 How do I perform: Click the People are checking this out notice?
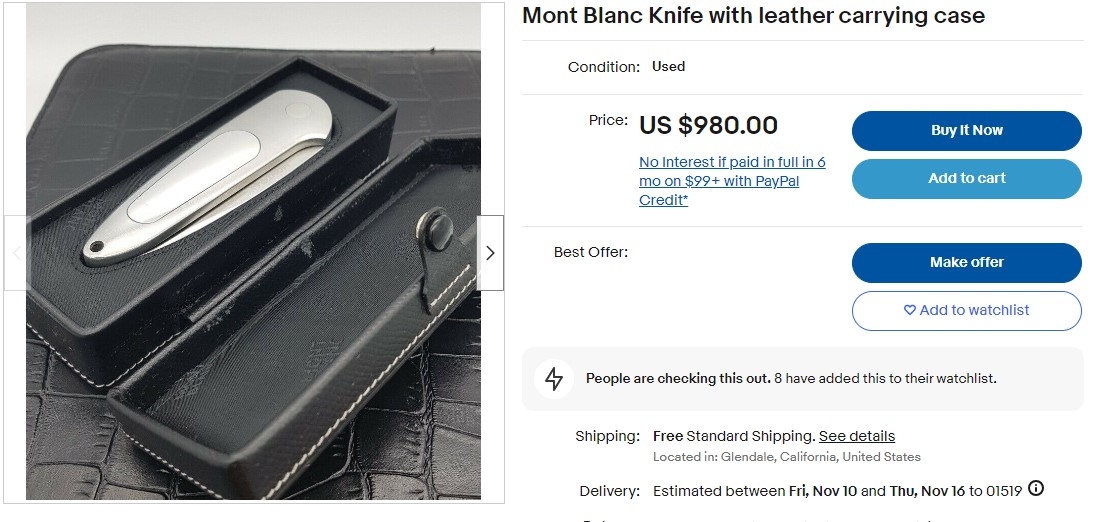[790, 379]
